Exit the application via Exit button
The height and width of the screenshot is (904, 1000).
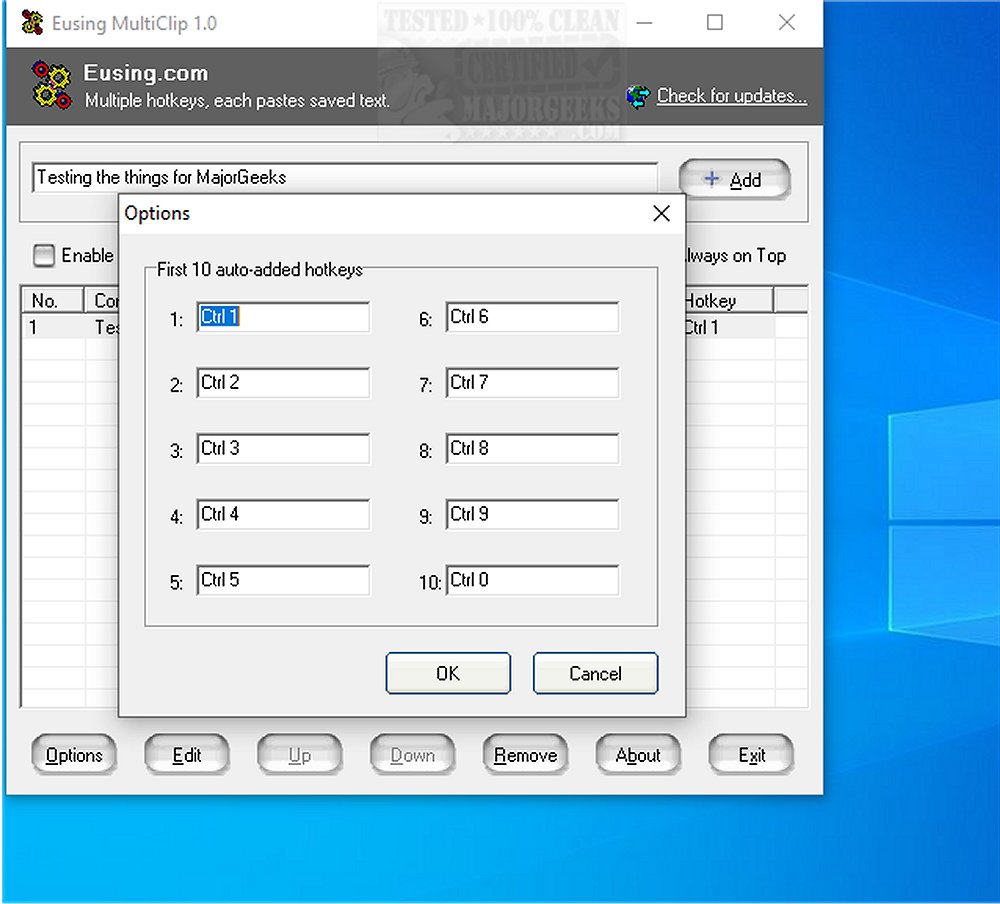[x=751, y=755]
